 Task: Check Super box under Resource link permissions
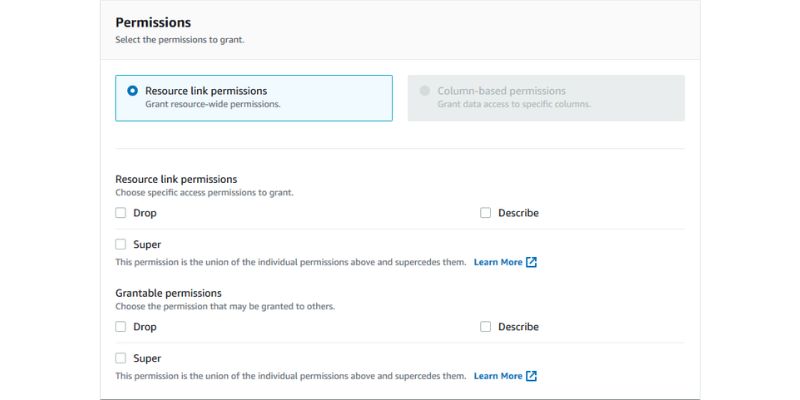point(120,244)
